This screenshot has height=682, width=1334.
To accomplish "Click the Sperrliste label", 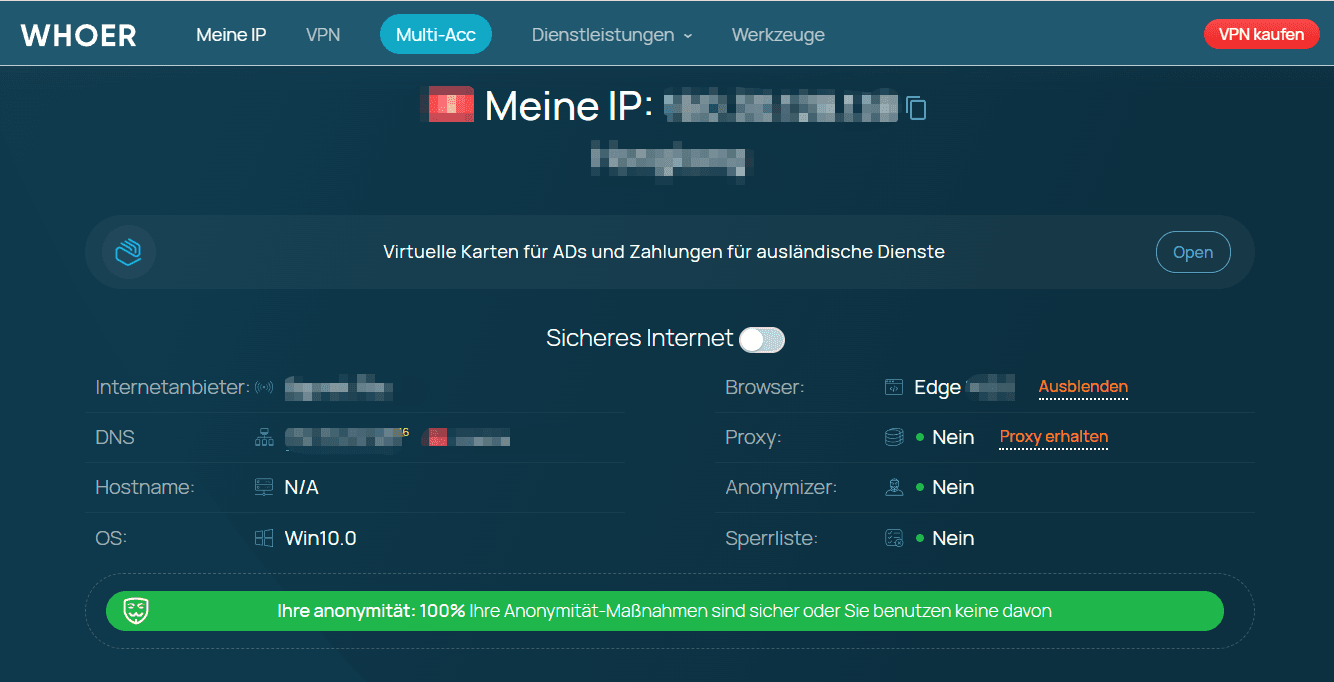I will [771, 538].
